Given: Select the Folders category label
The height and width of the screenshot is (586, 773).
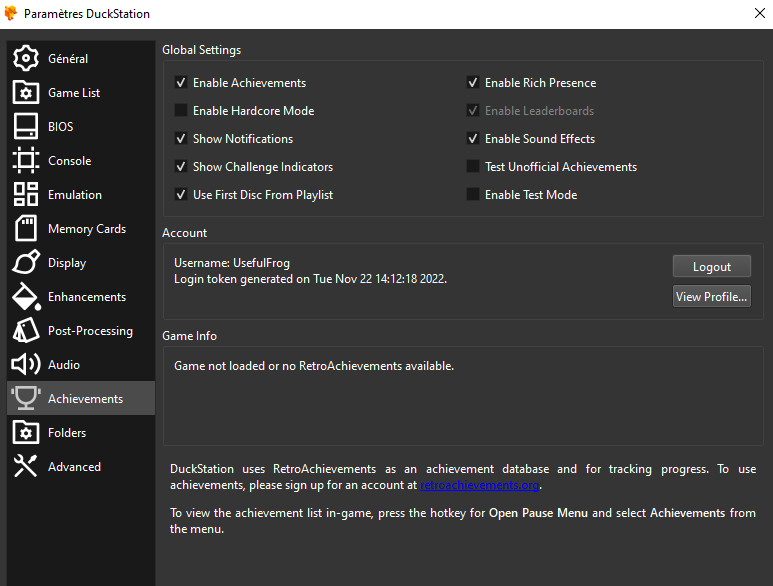Looking at the screenshot, I should tap(67, 433).
